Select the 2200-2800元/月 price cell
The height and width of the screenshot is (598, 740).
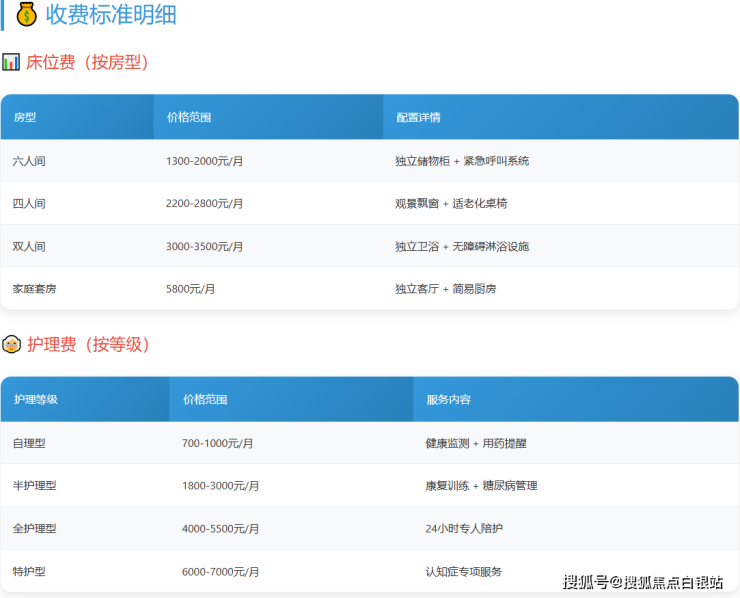[204, 203]
